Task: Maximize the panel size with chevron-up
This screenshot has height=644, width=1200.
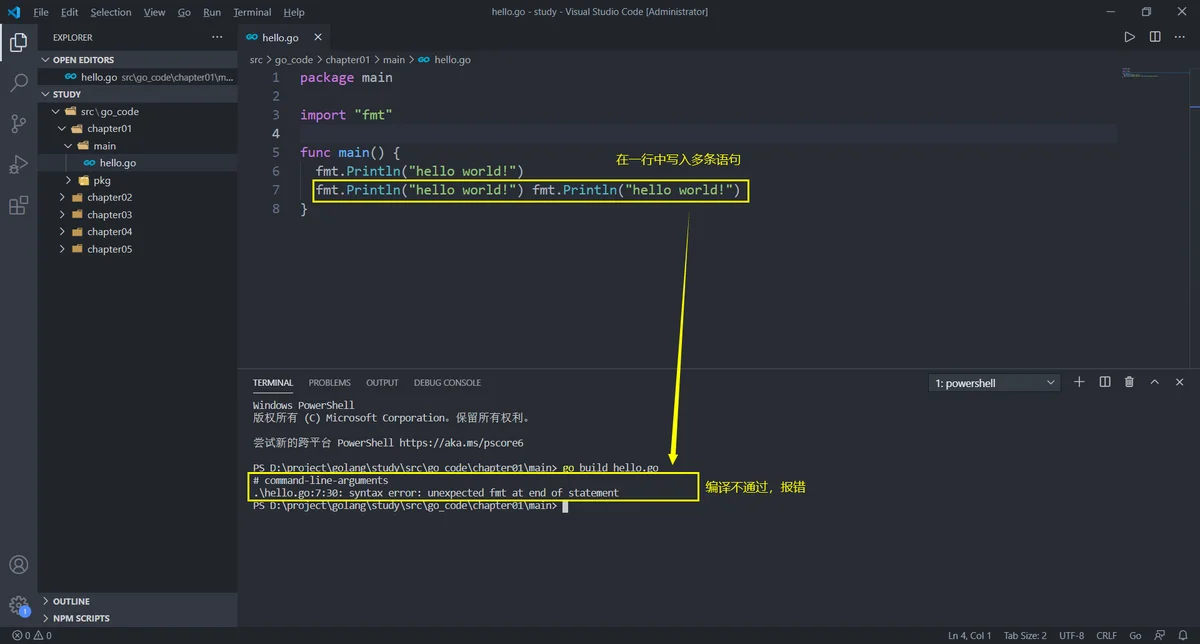Action: (x=1155, y=382)
